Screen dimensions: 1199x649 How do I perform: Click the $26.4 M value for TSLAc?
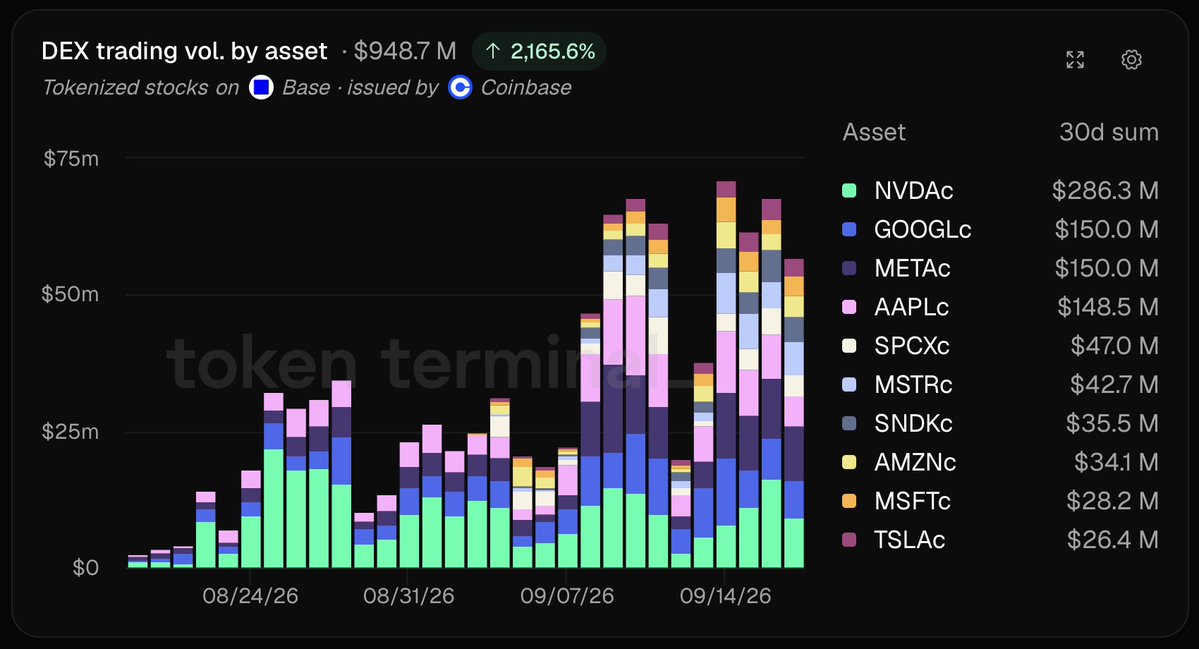click(x=1113, y=540)
